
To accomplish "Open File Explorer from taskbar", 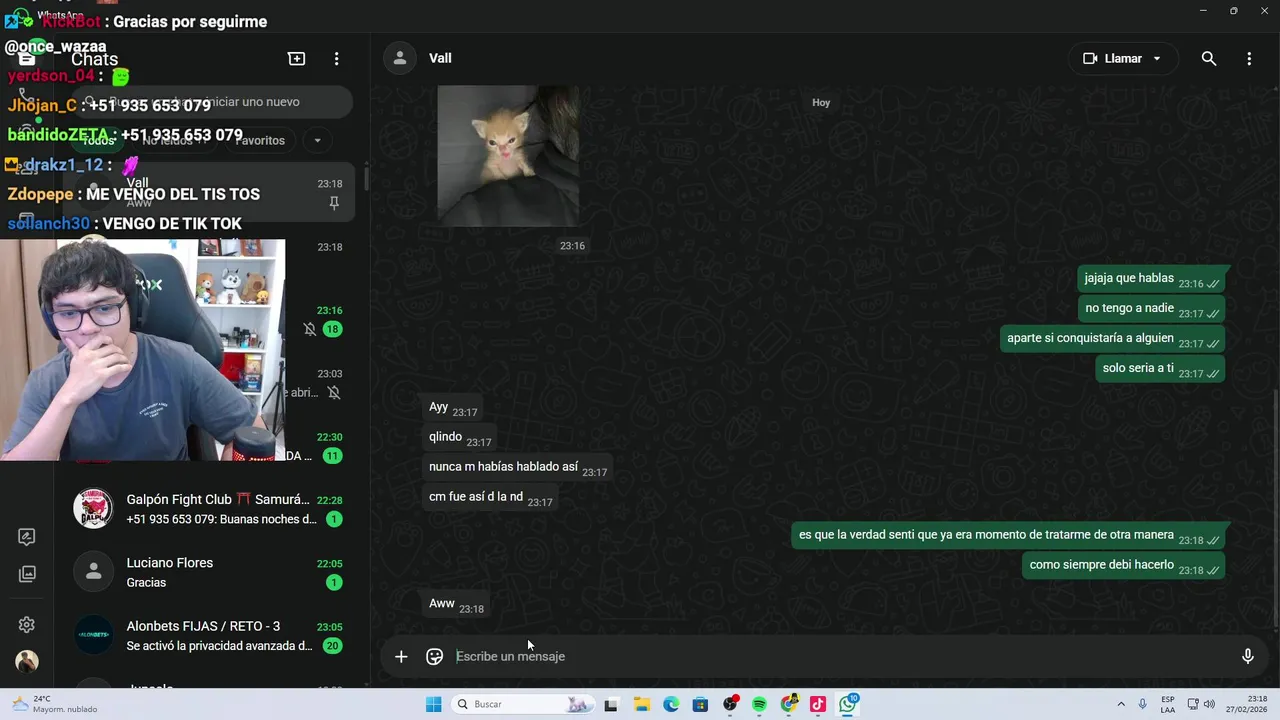I will click(642, 705).
